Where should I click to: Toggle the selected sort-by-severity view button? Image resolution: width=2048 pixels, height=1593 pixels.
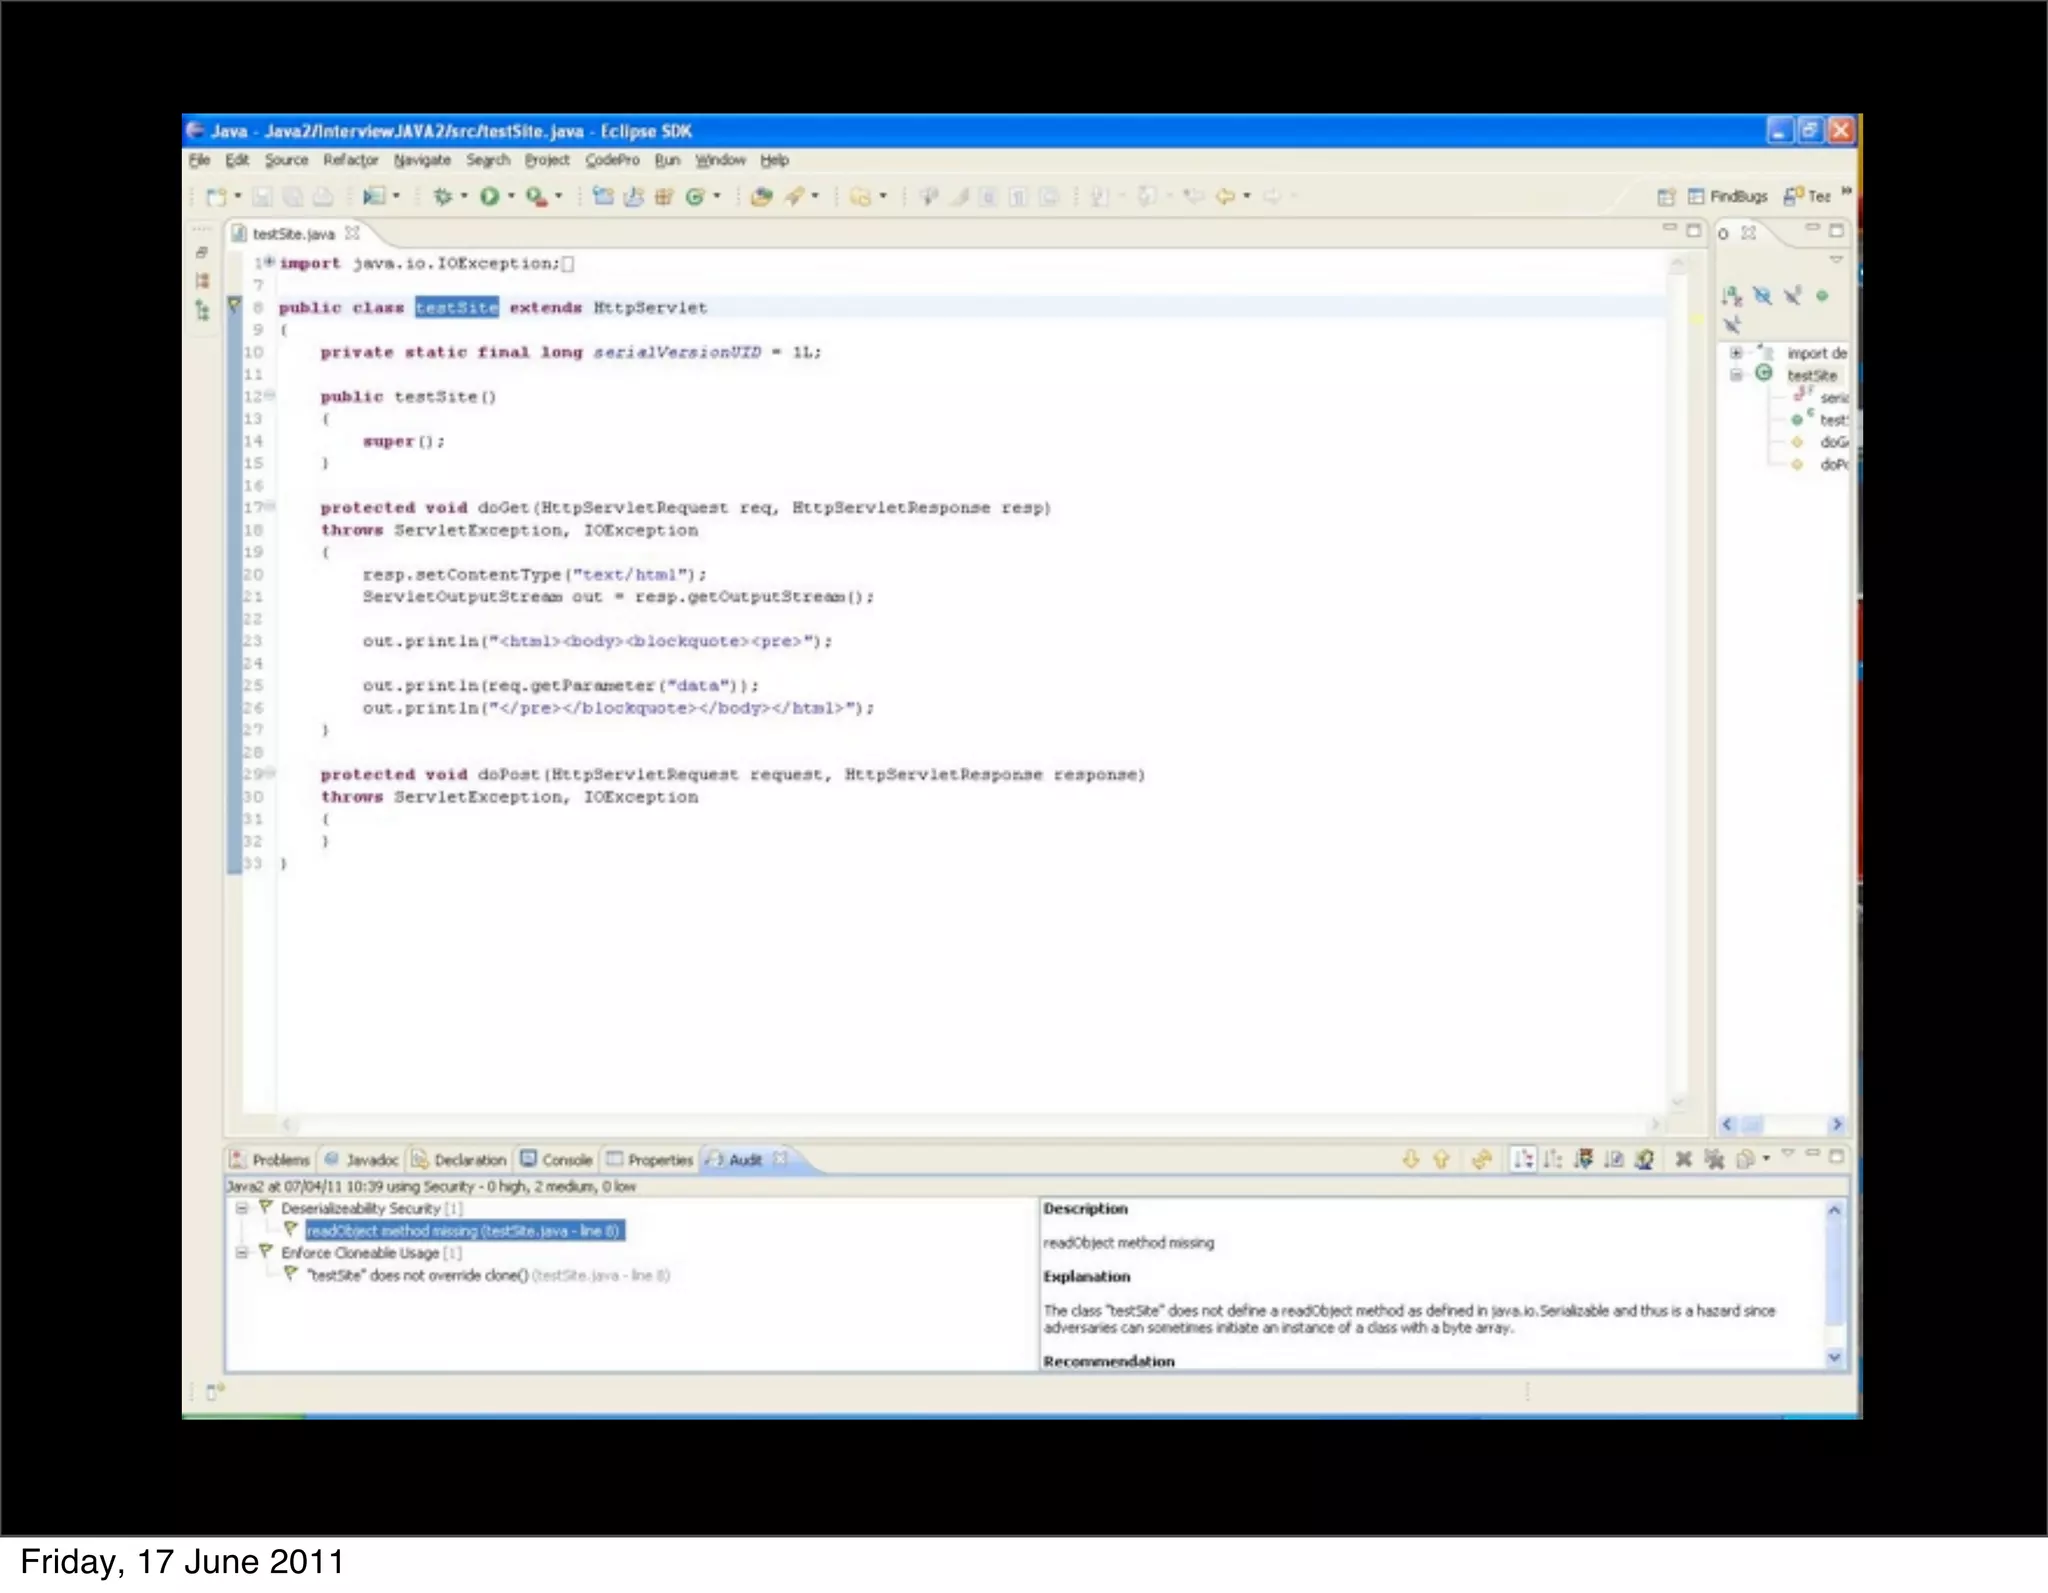click(x=1522, y=1159)
